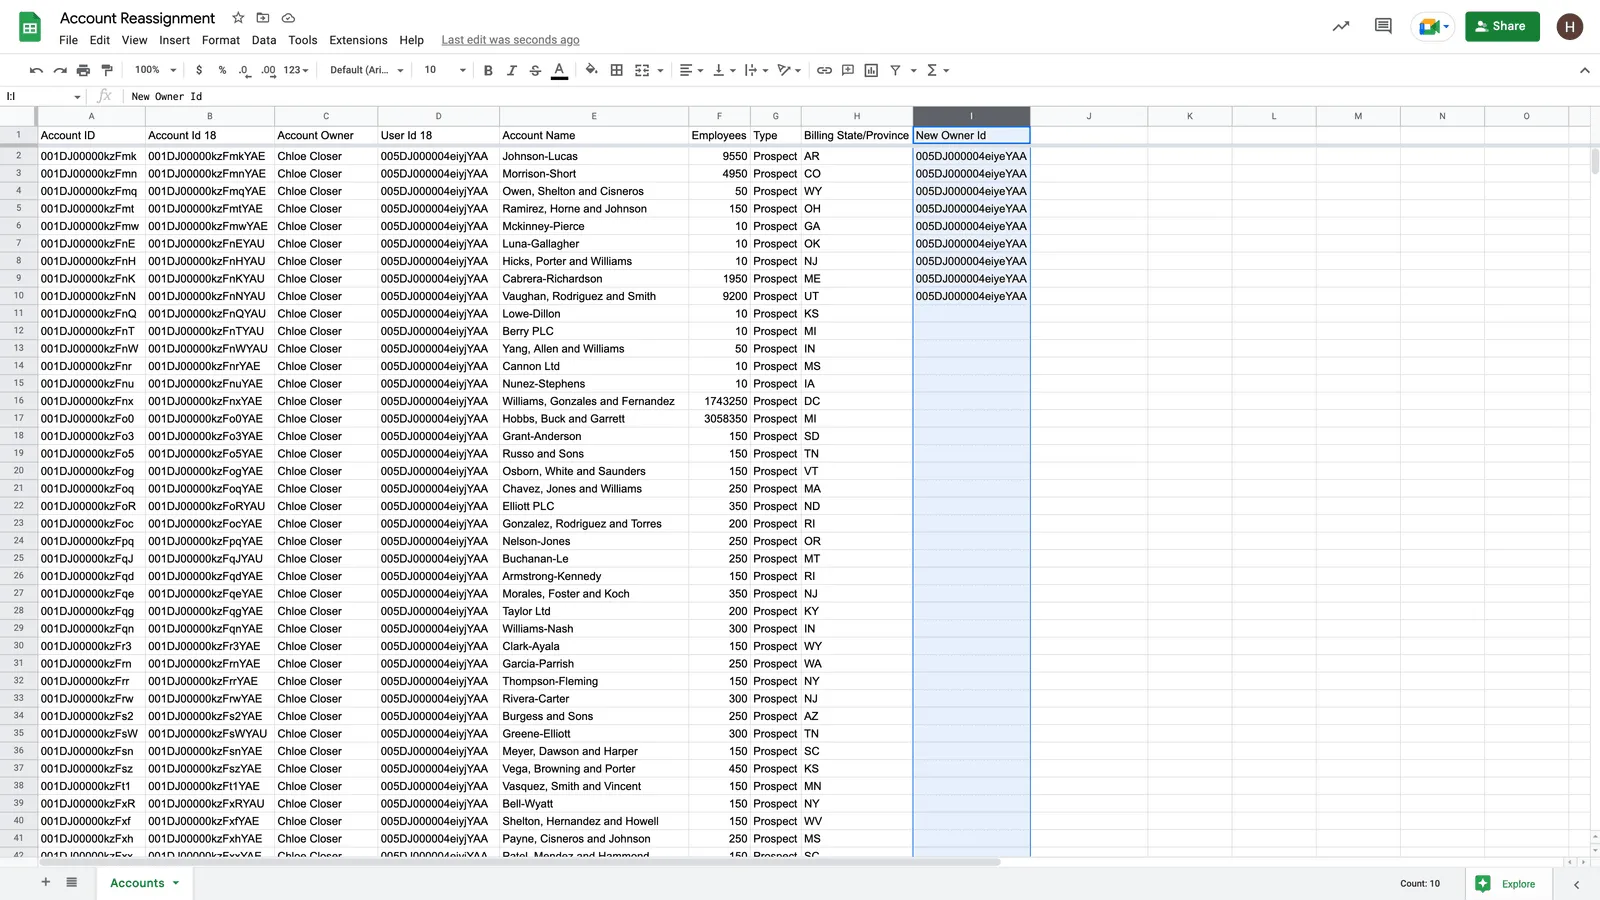This screenshot has height=900, width=1600.
Task: Open the Format menu
Action: click(221, 40)
